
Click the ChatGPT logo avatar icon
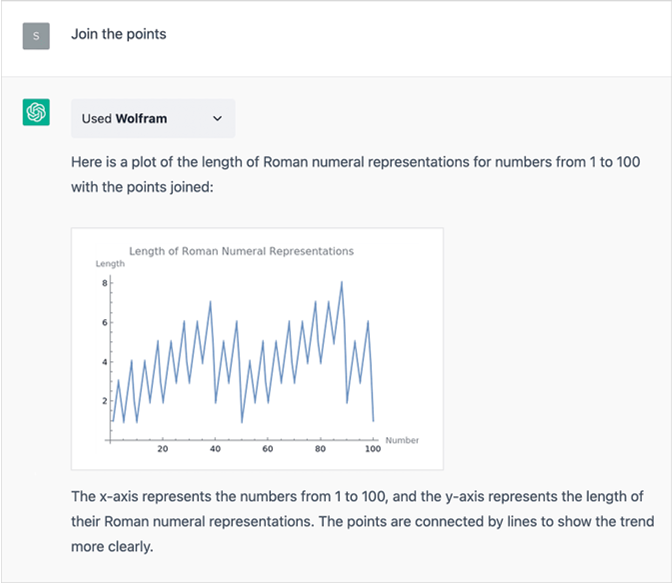[36, 112]
